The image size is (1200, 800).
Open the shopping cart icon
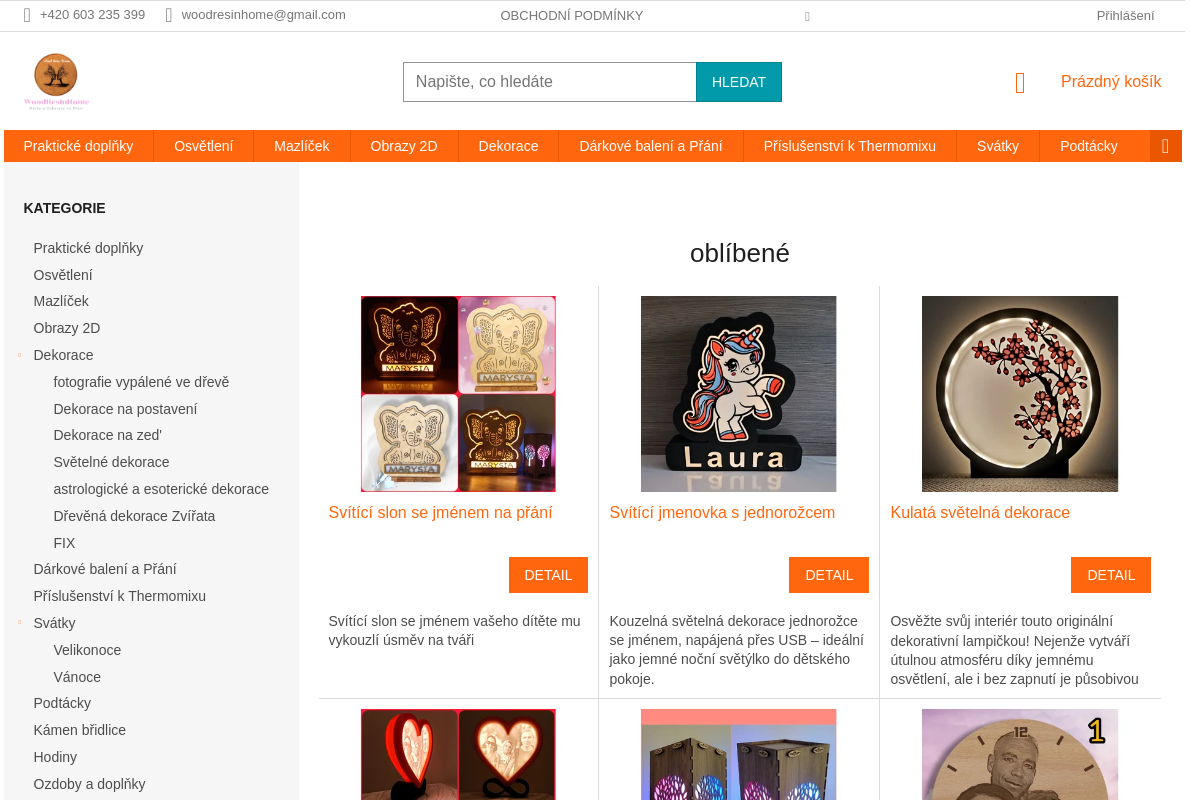pos(1020,83)
